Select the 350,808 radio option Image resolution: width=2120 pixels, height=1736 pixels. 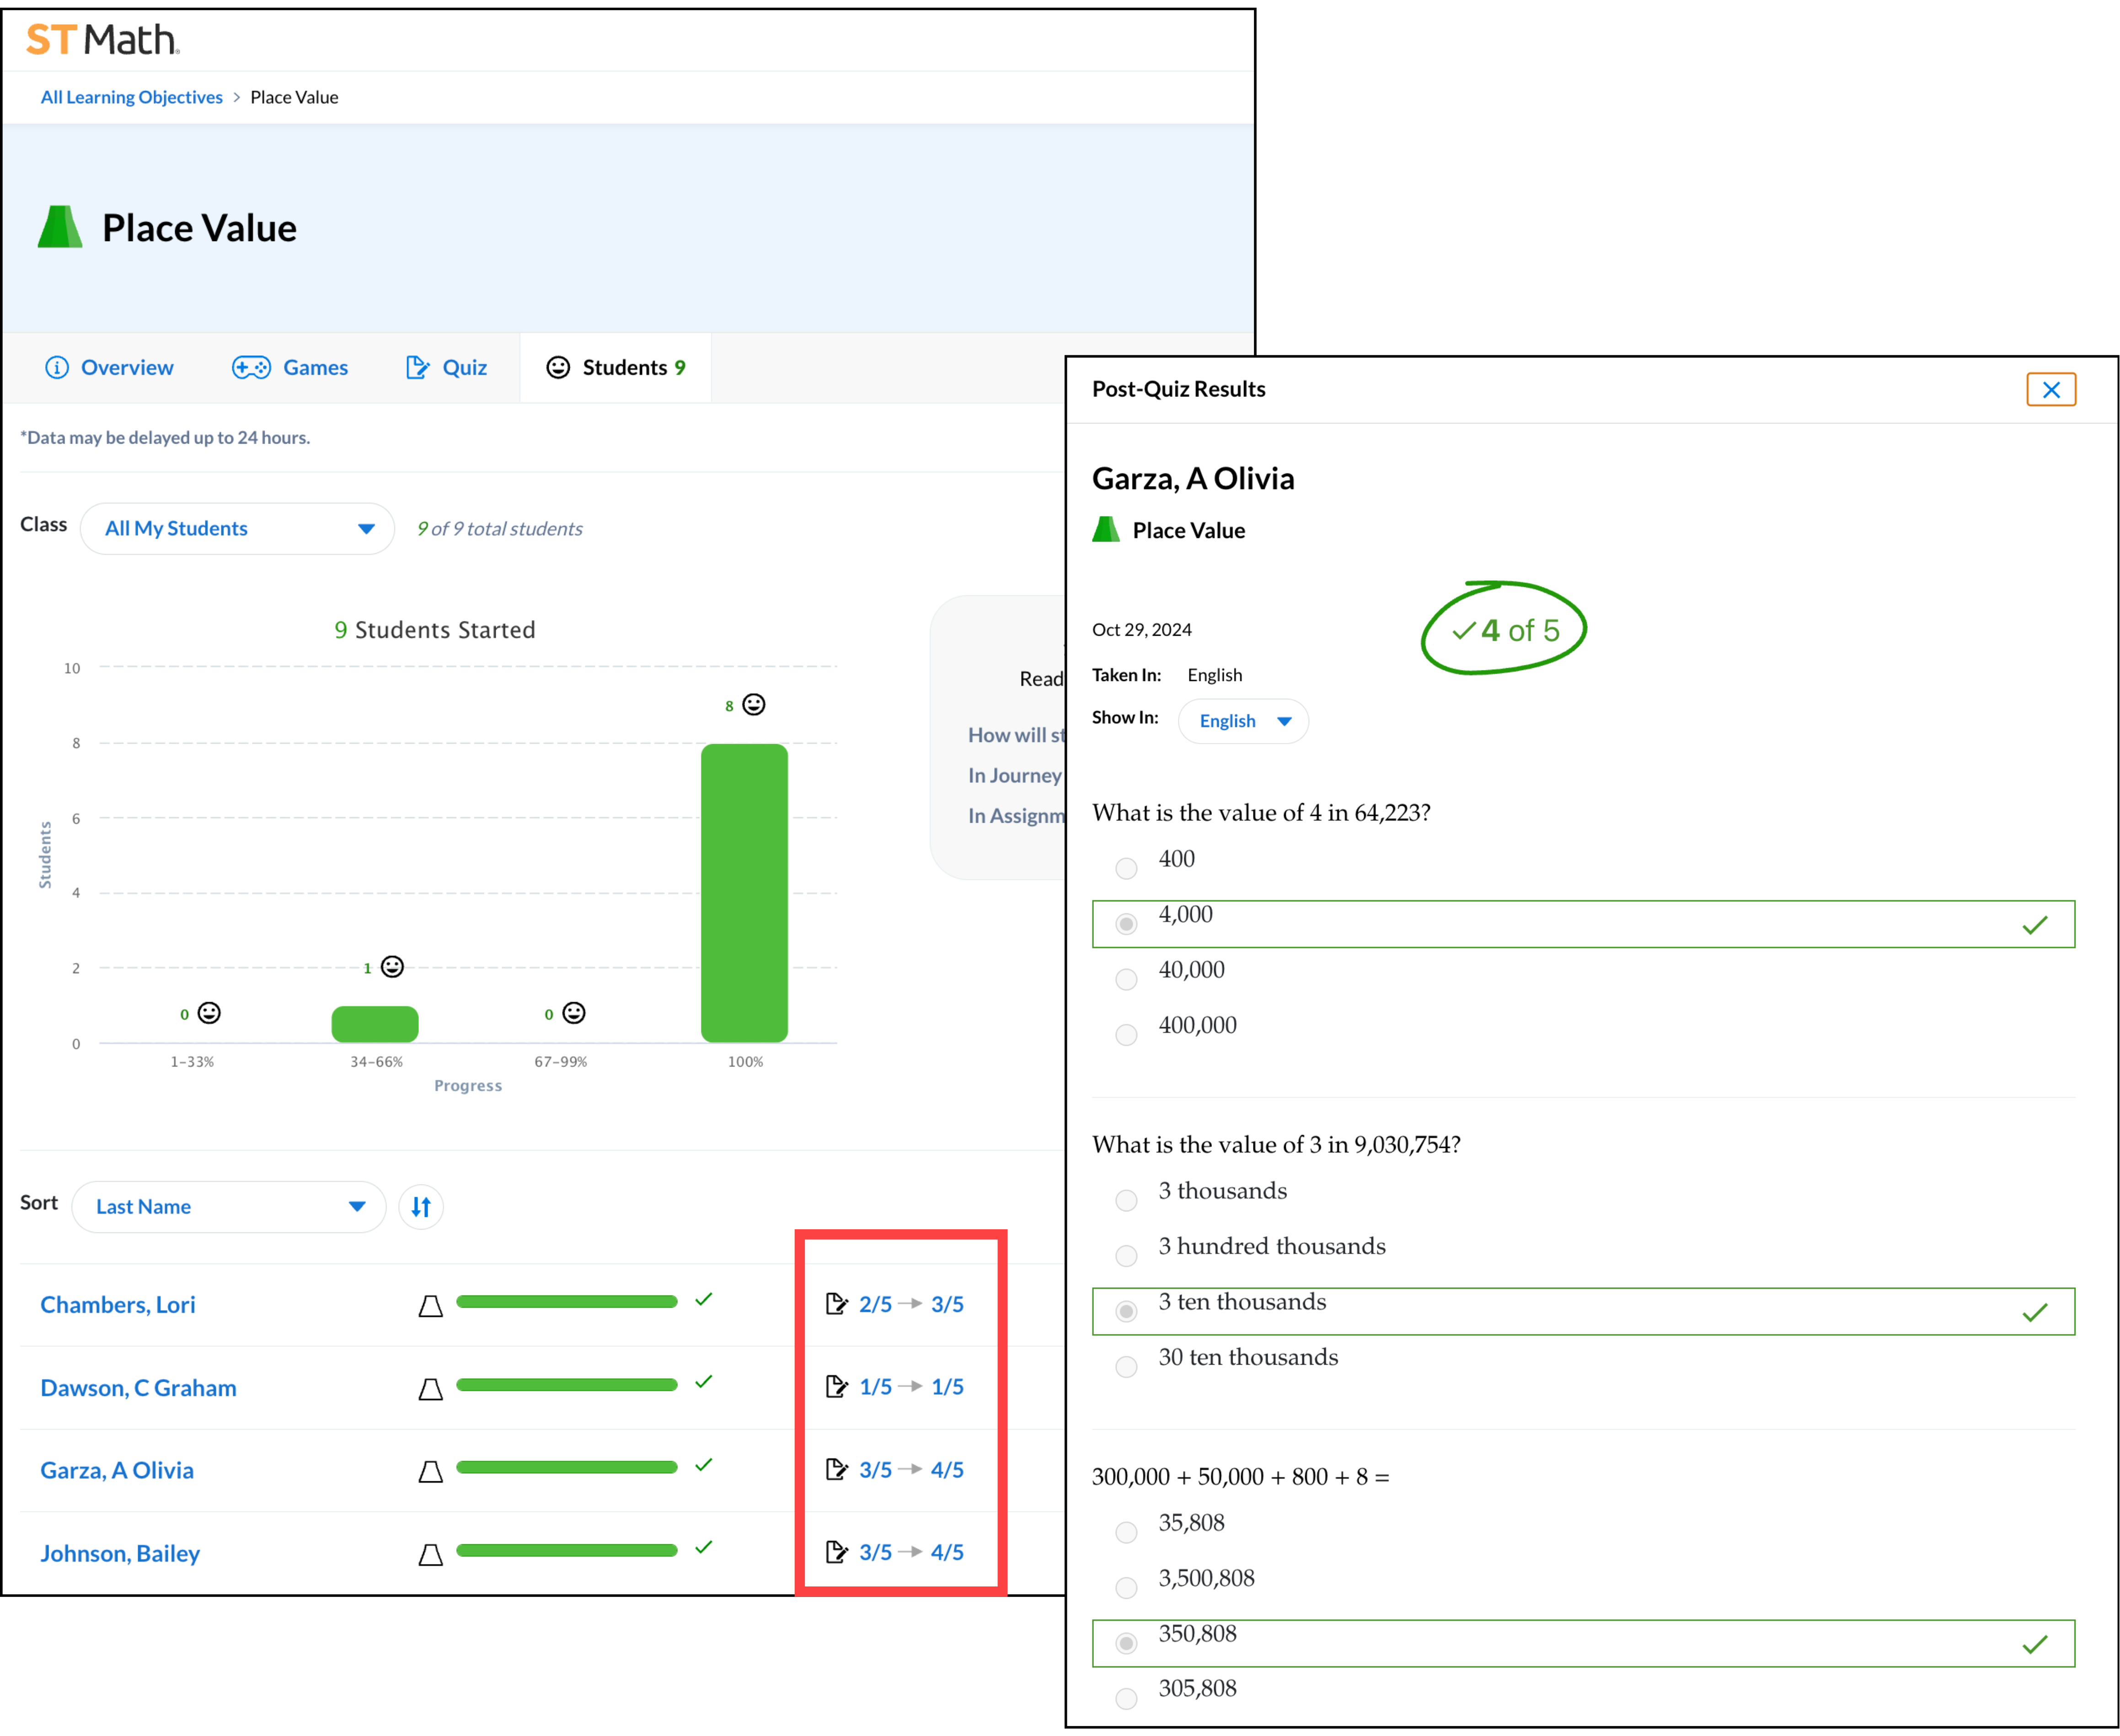pos(1126,1643)
